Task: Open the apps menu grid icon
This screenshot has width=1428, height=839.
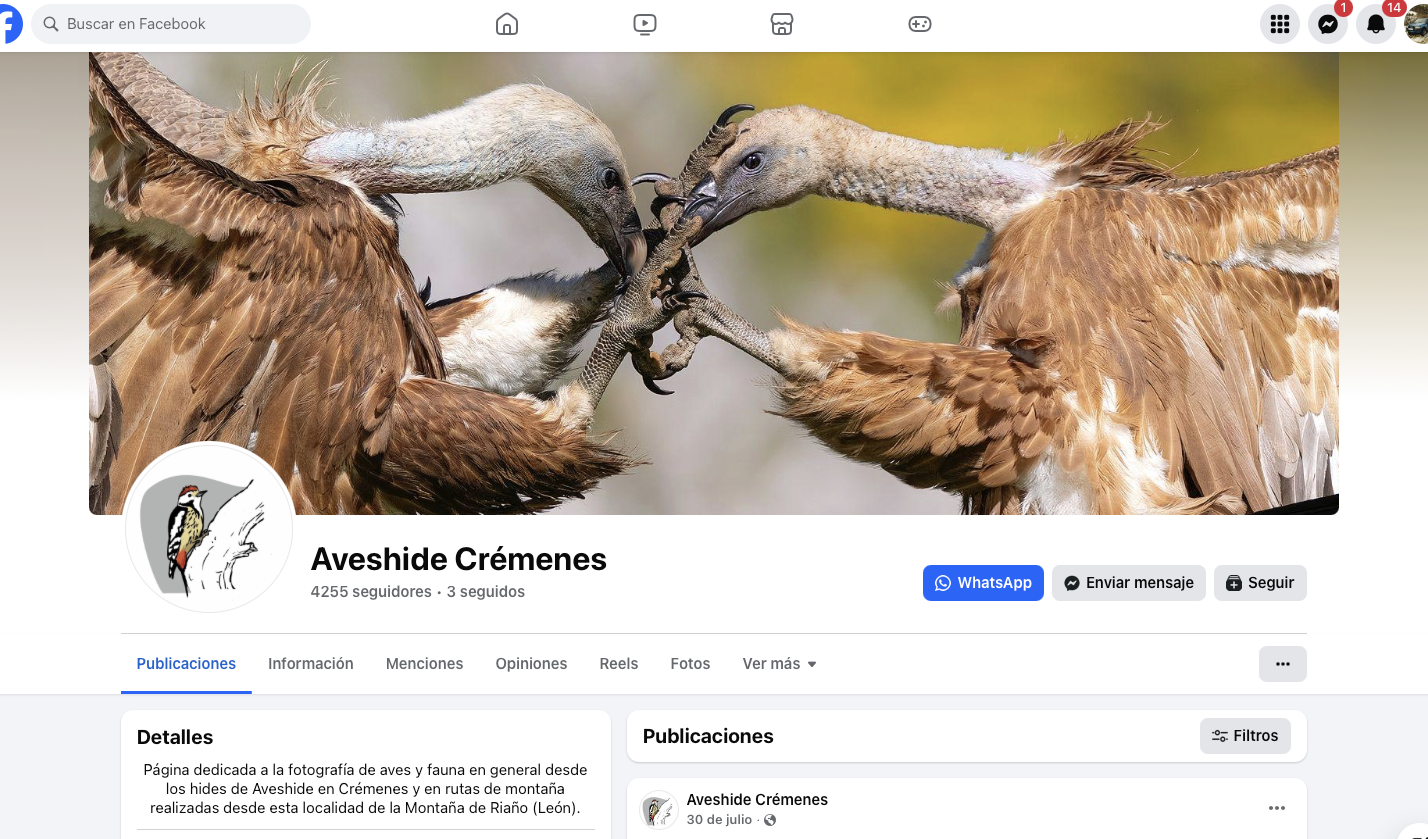Action: coord(1280,24)
